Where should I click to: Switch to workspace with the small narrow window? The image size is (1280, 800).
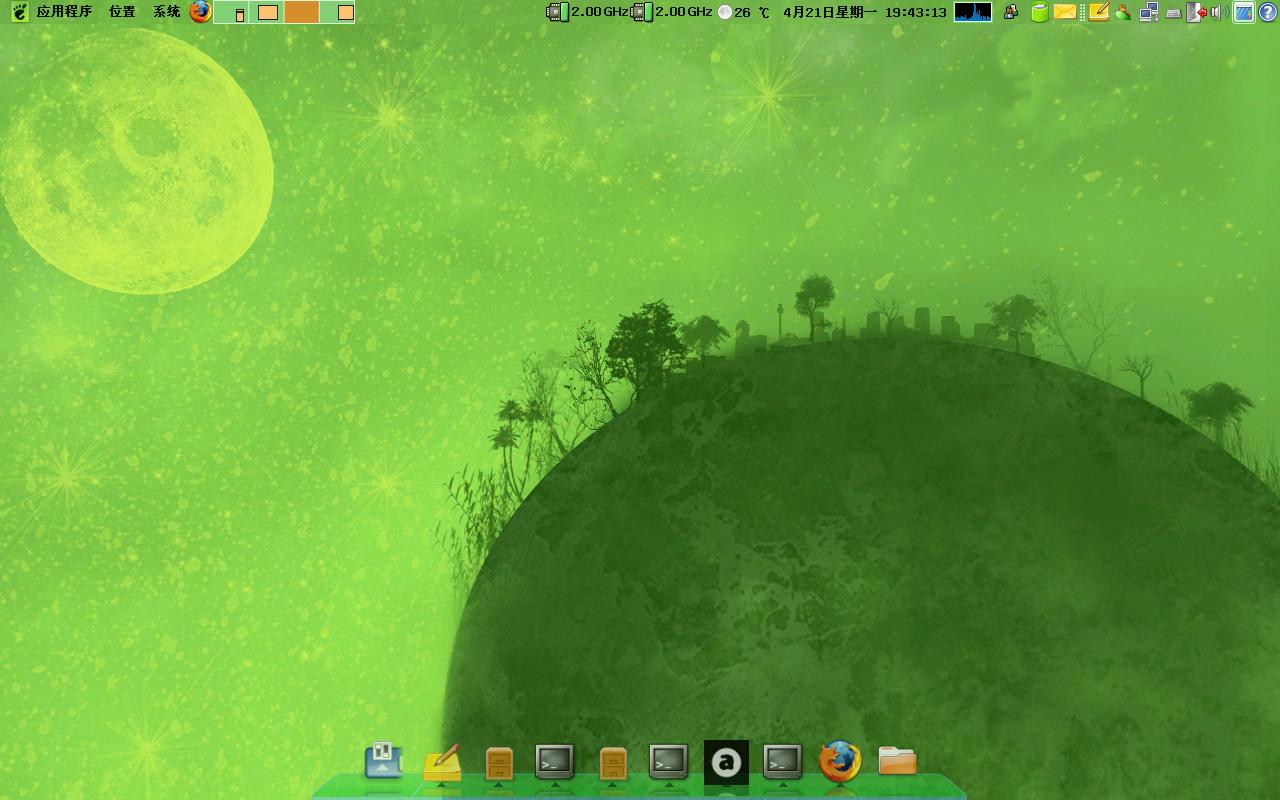(x=231, y=12)
